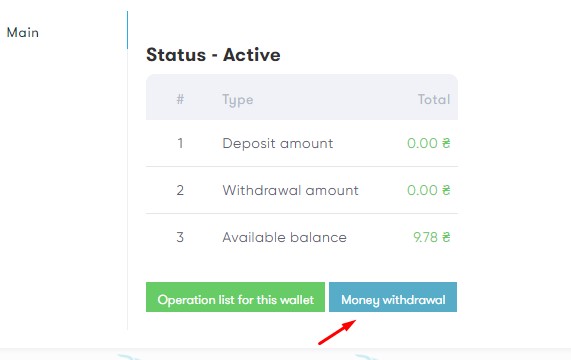Click the Deposit amount row label
The image size is (571, 360).
click(277, 143)
